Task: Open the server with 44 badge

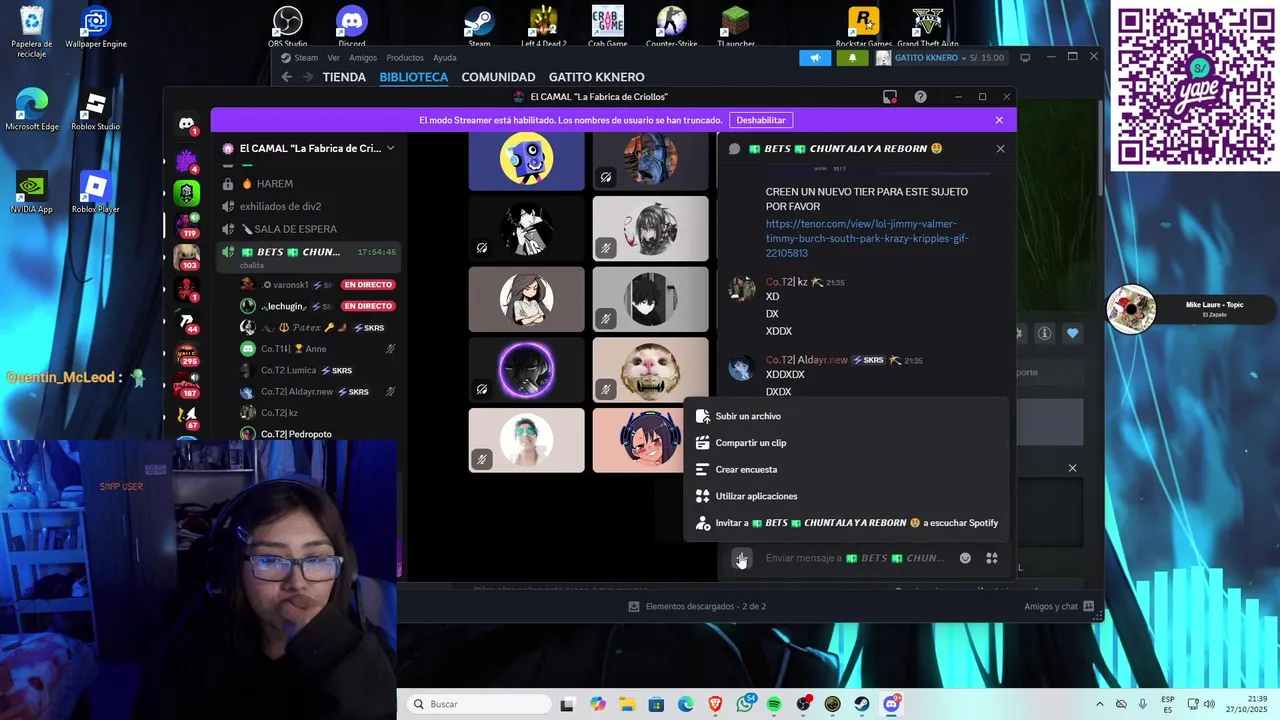Action: pyautogui.click(x=187, y=321)
